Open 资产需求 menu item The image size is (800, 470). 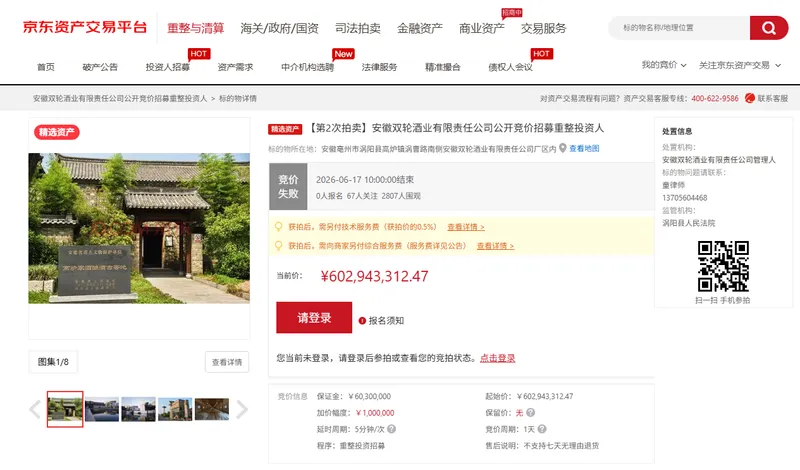[235, 67]
